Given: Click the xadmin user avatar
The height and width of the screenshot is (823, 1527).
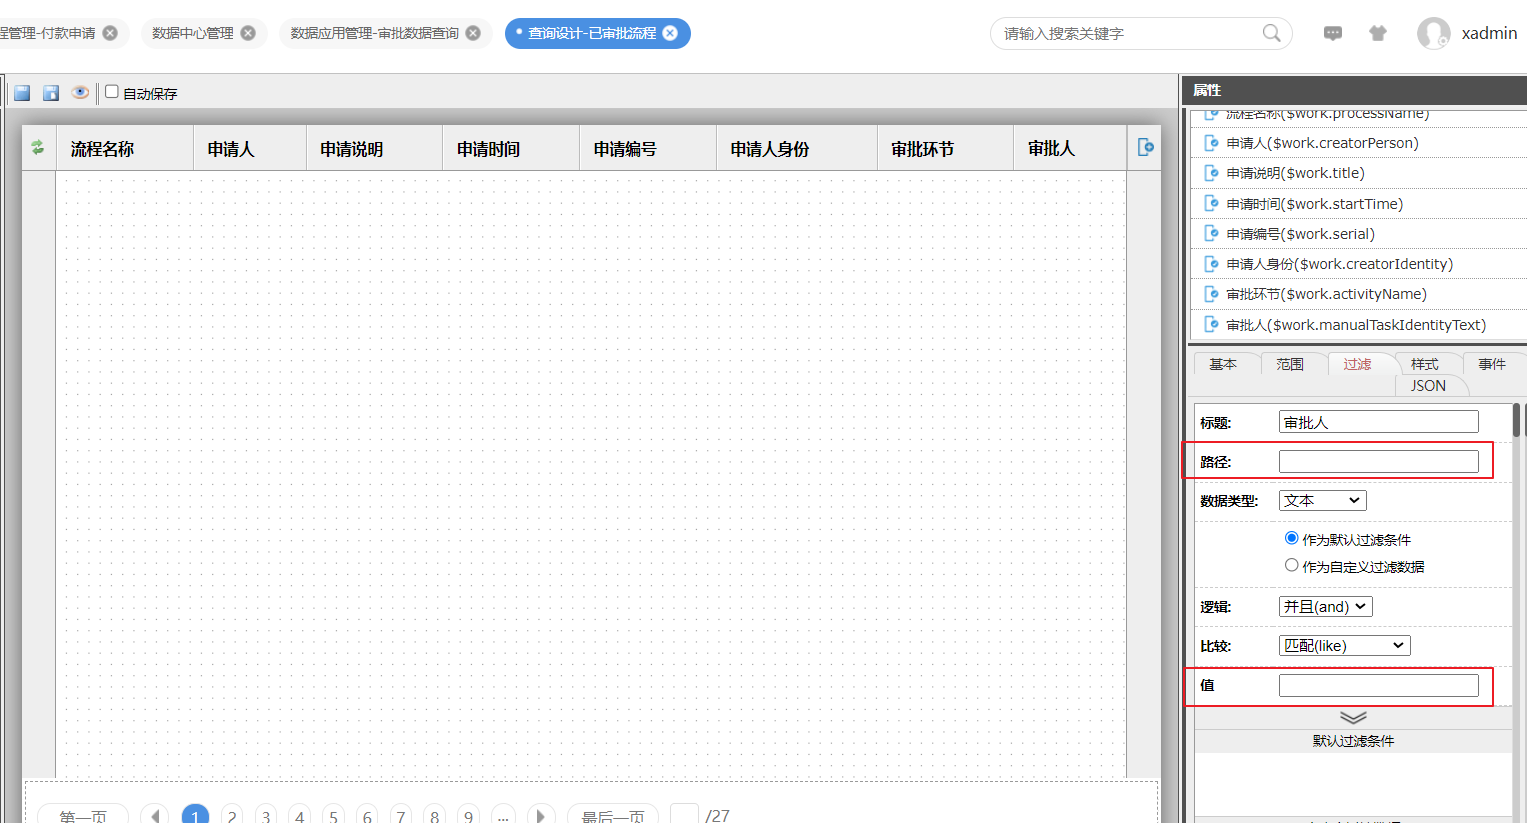Looking at the screenshot, I should point(1433,33).
